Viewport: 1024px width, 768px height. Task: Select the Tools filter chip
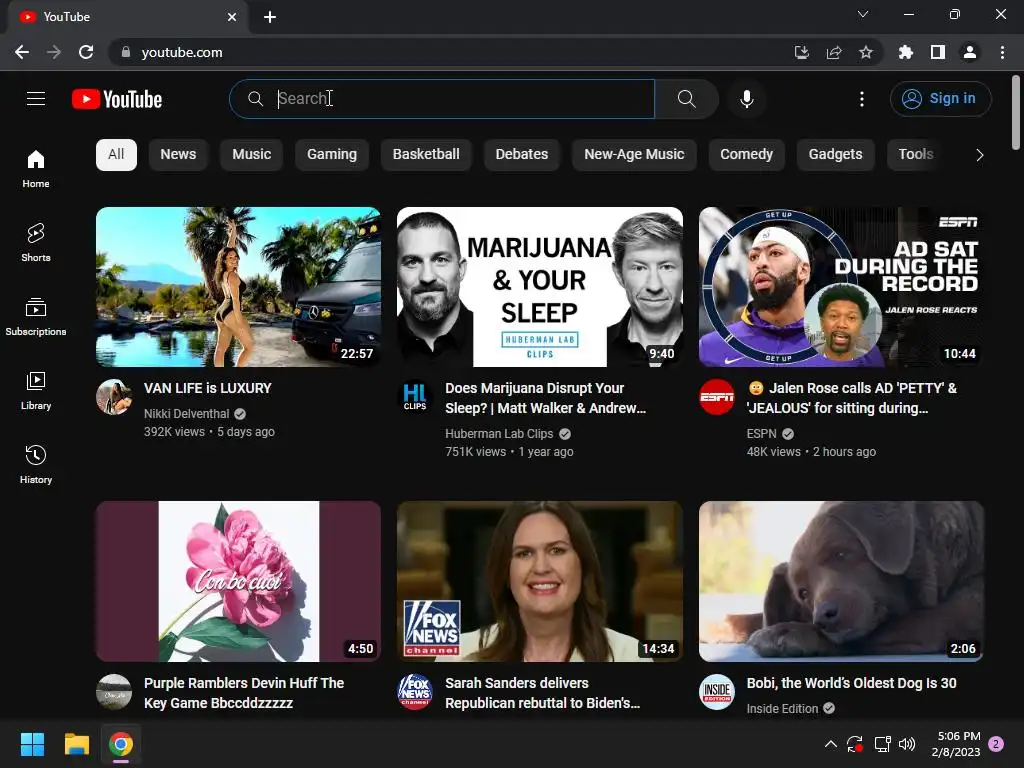(916, 155)
